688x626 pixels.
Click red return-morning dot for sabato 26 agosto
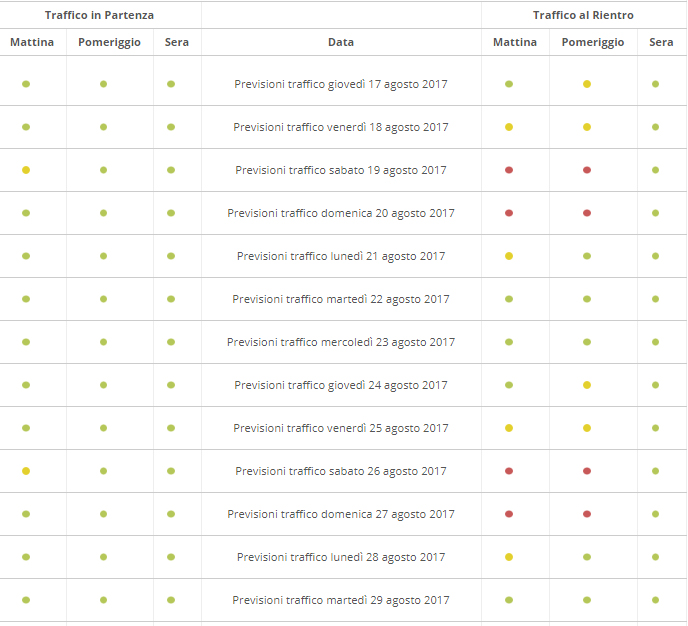coord(509,471)
